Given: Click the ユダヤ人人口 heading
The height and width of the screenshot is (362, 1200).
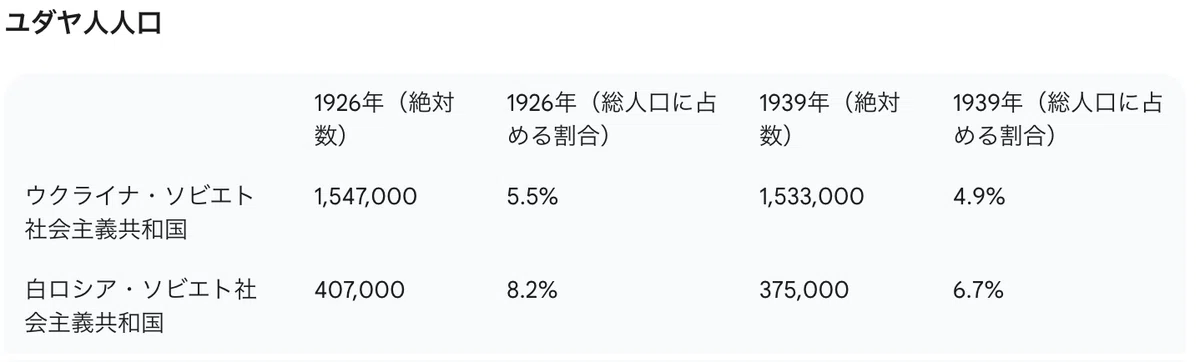Looking at the screenshot, I should click(x=83, y=24).
